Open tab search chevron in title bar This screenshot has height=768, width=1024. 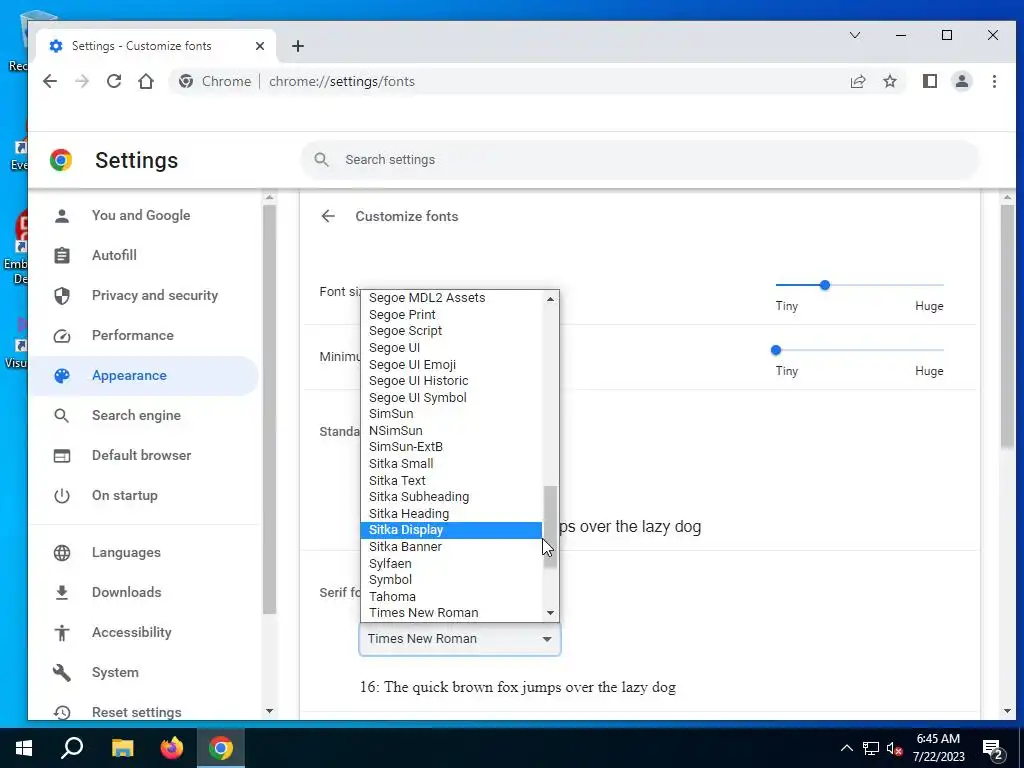854,35
